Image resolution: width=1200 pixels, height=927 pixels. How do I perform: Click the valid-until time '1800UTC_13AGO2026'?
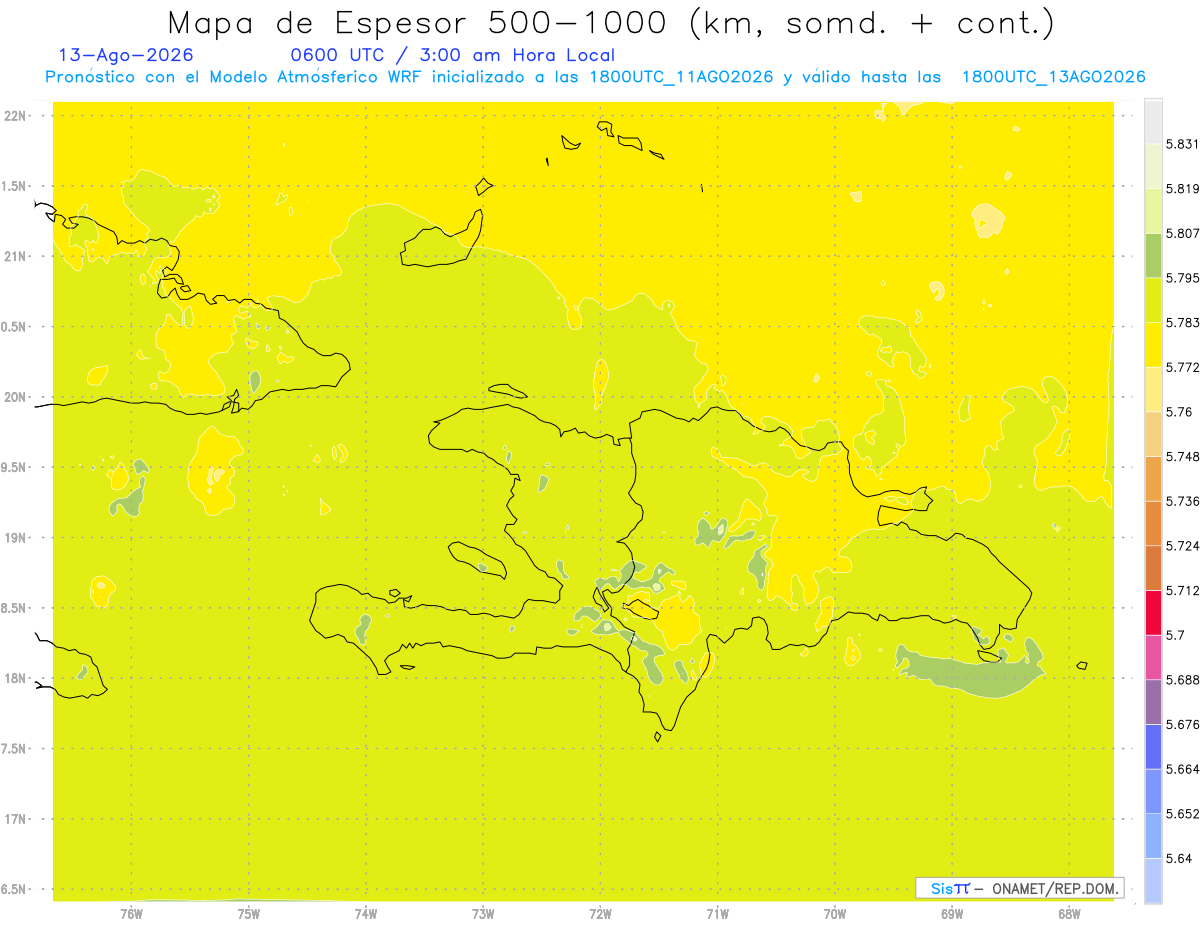click(x=1053, y=77)
